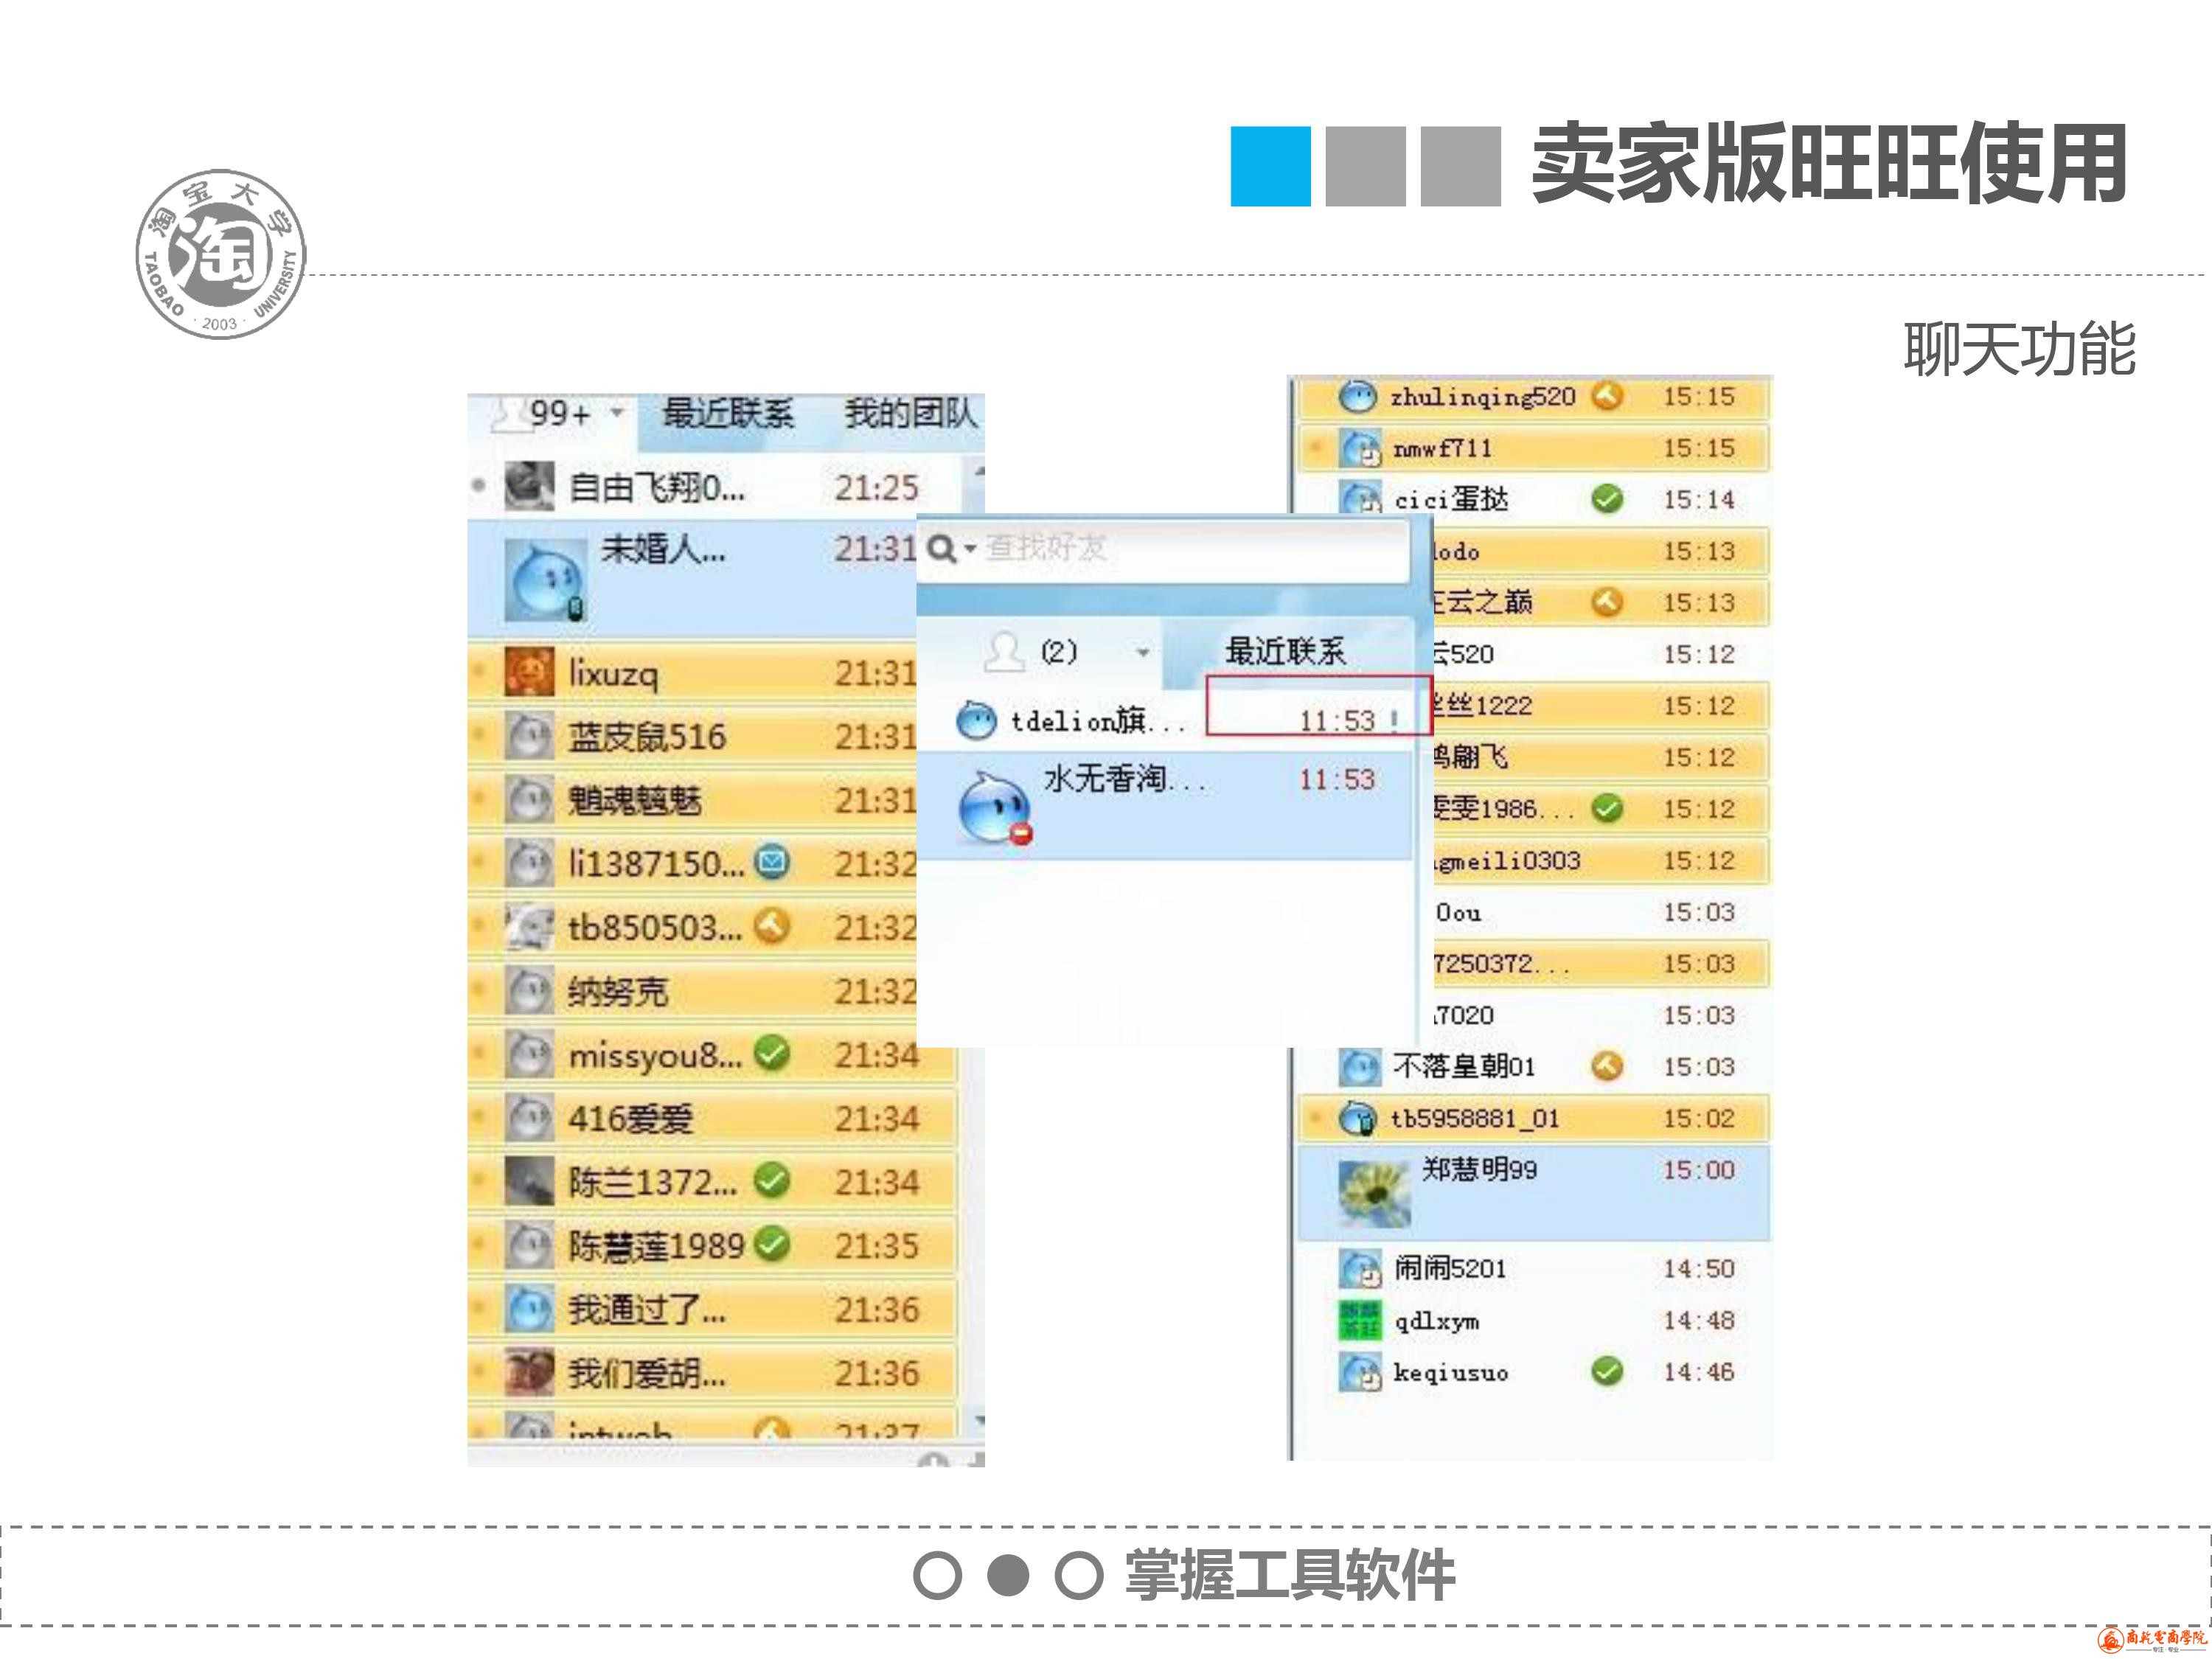Click the green picture avatar of qdlxym
Viewport: 2212px width, 1659px height.
point(1360,1320)
